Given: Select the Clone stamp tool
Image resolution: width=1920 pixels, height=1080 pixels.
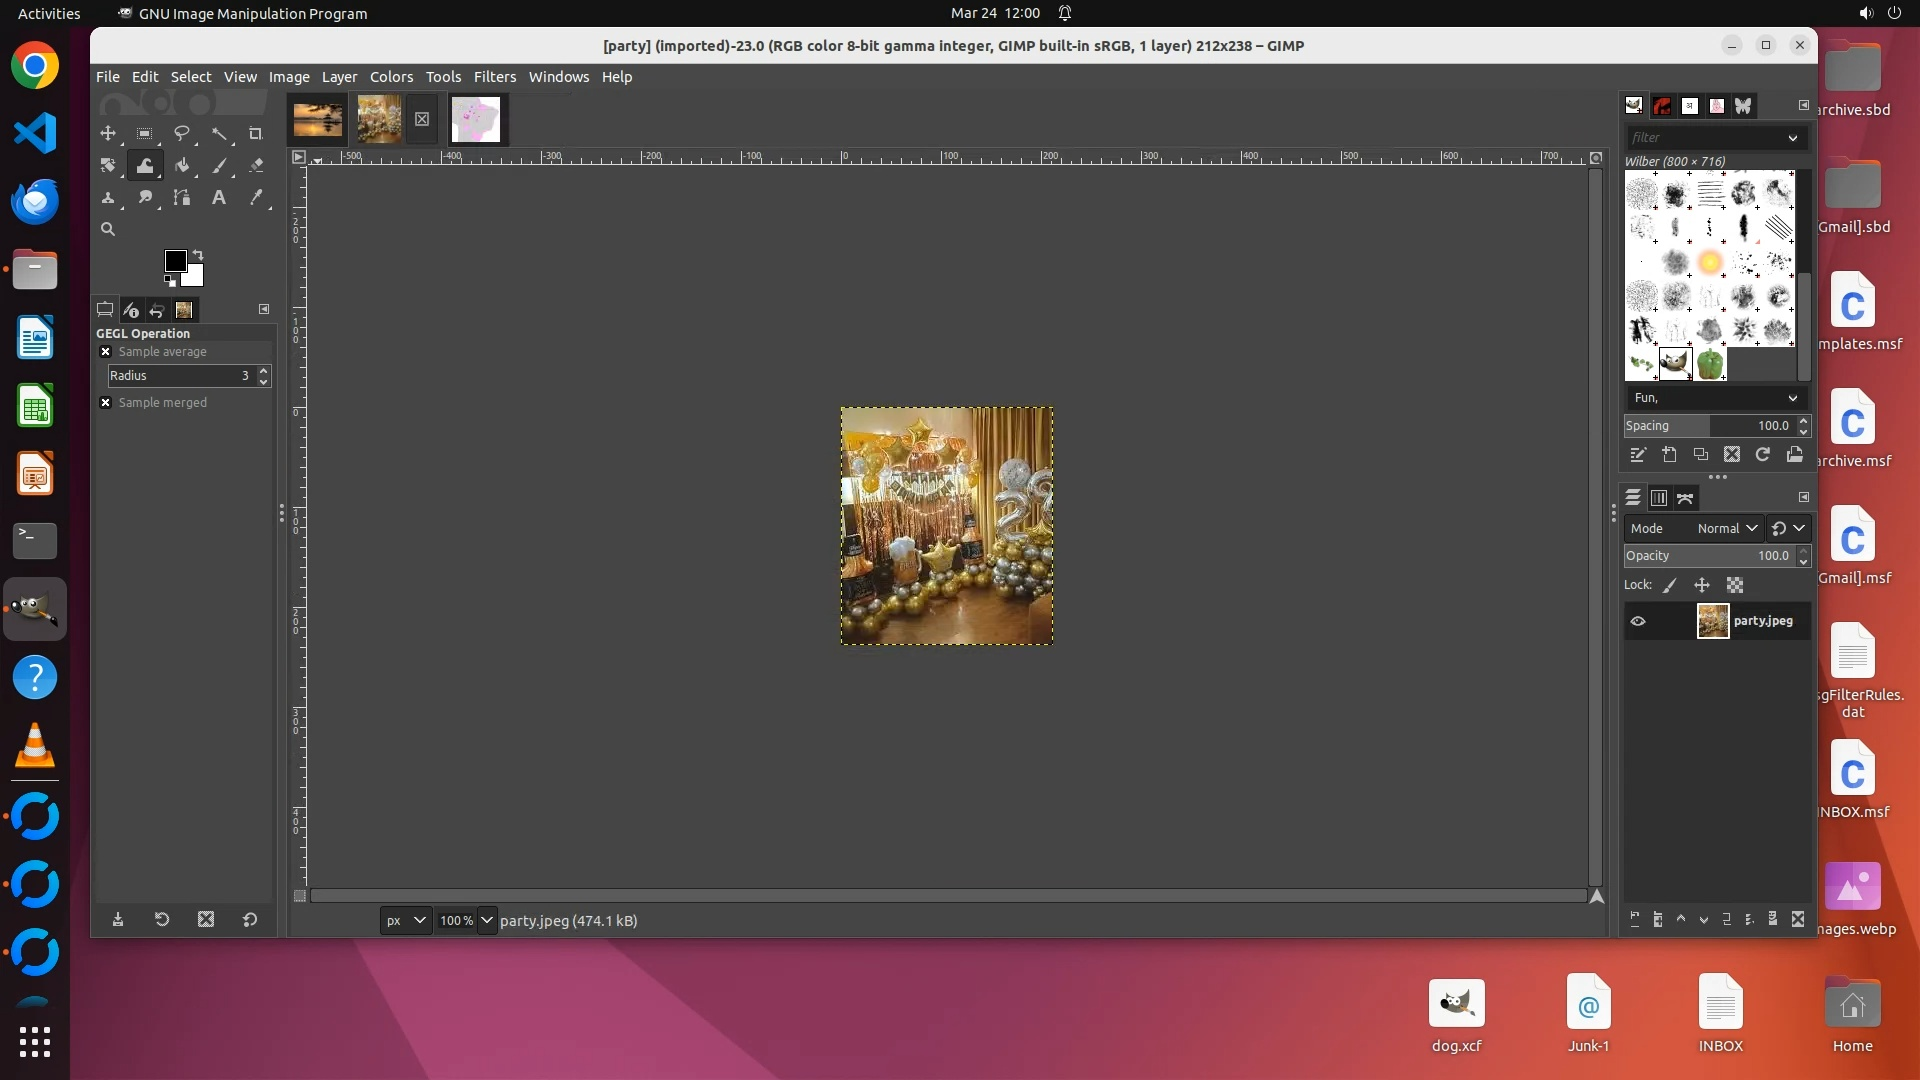Looking at the screenshot, I should (108, 198).
